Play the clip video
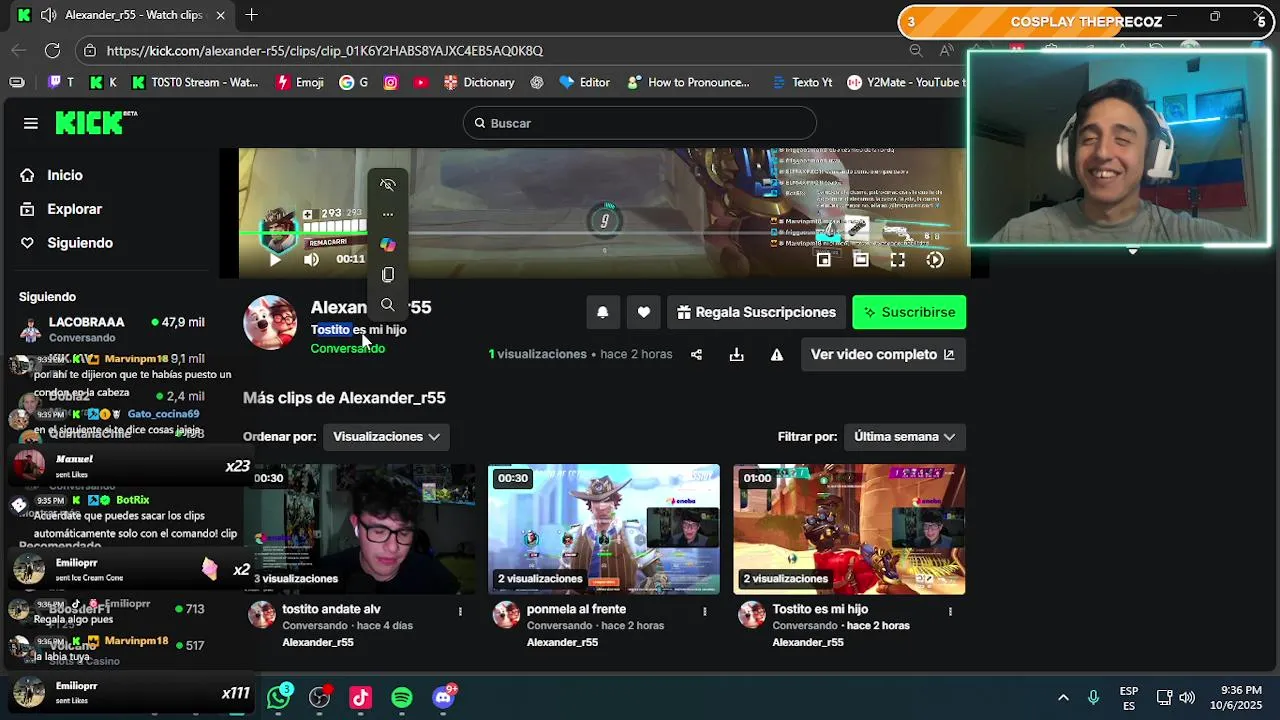This screenshot has width=1280, height=720. (x=275, y=259)
